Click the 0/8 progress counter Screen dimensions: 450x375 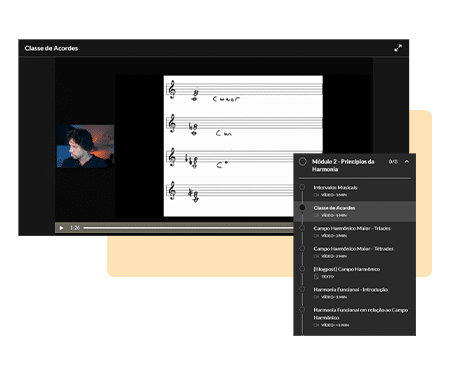[393, 162]
